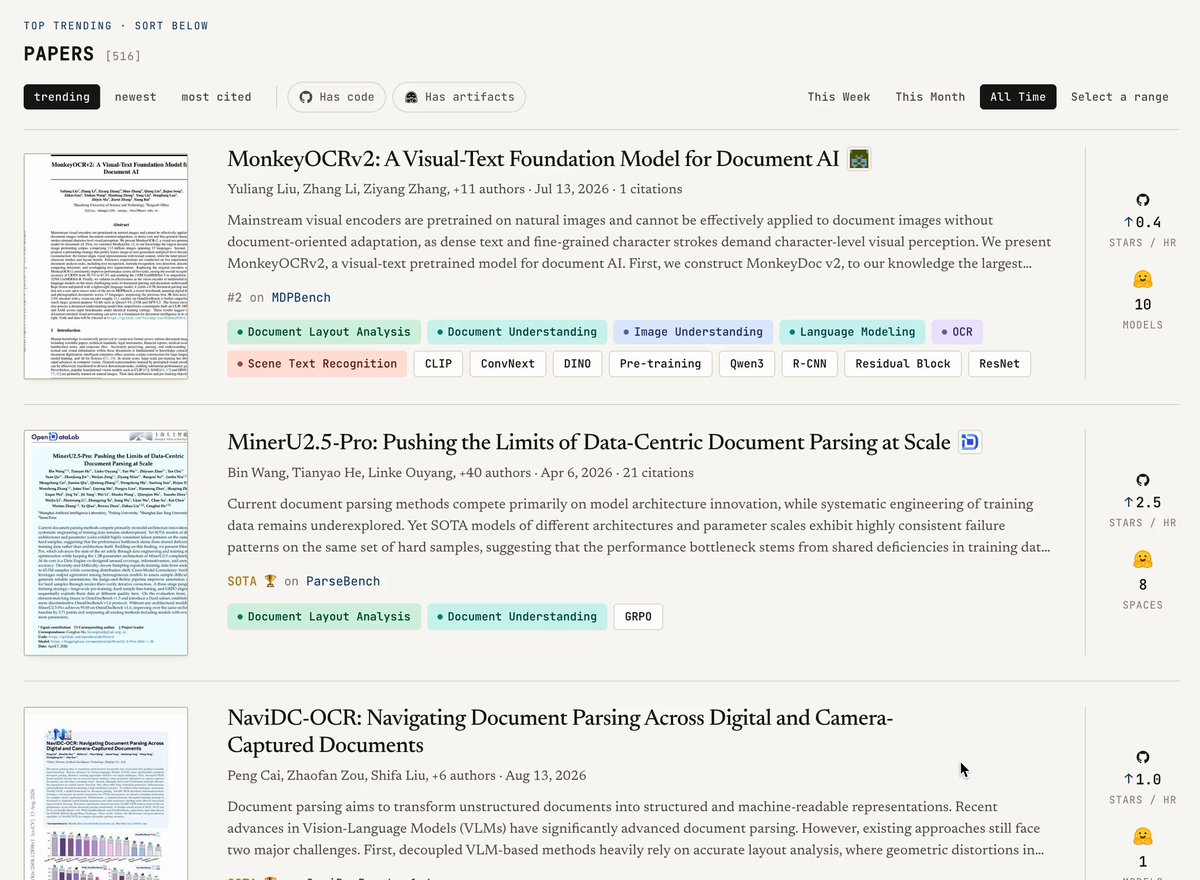This screenshot has width=1200, height=880.
Task: Click the trophy icon next to SOTA on ParseBench
Action: pyautogui.click(x=270, y=581)
